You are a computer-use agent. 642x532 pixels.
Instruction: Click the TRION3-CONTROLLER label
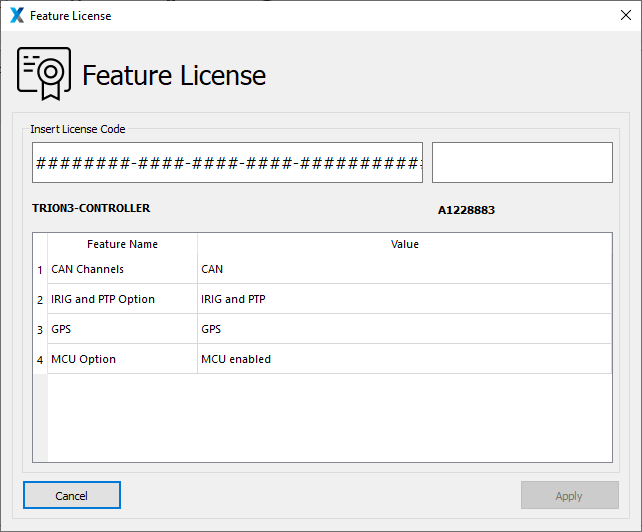(91, 208)
